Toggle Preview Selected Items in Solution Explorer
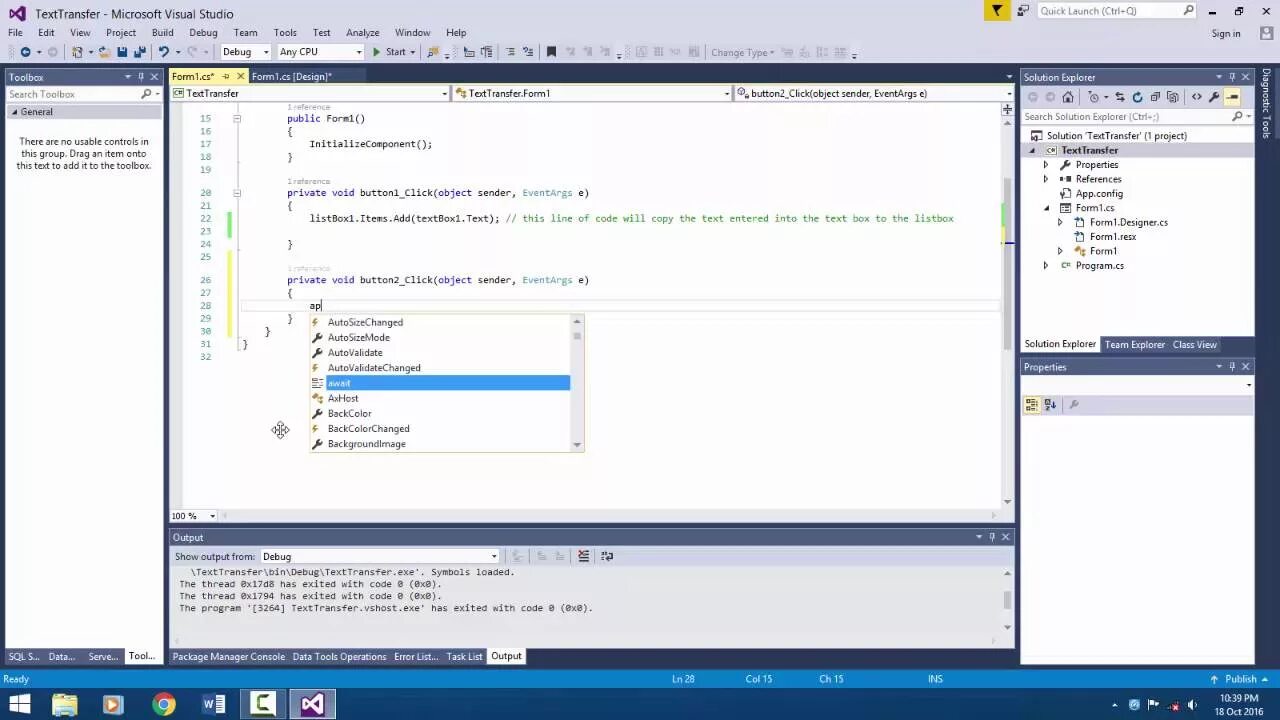Viewport: 1280px width, 720px height. (x=1232, y=97)
